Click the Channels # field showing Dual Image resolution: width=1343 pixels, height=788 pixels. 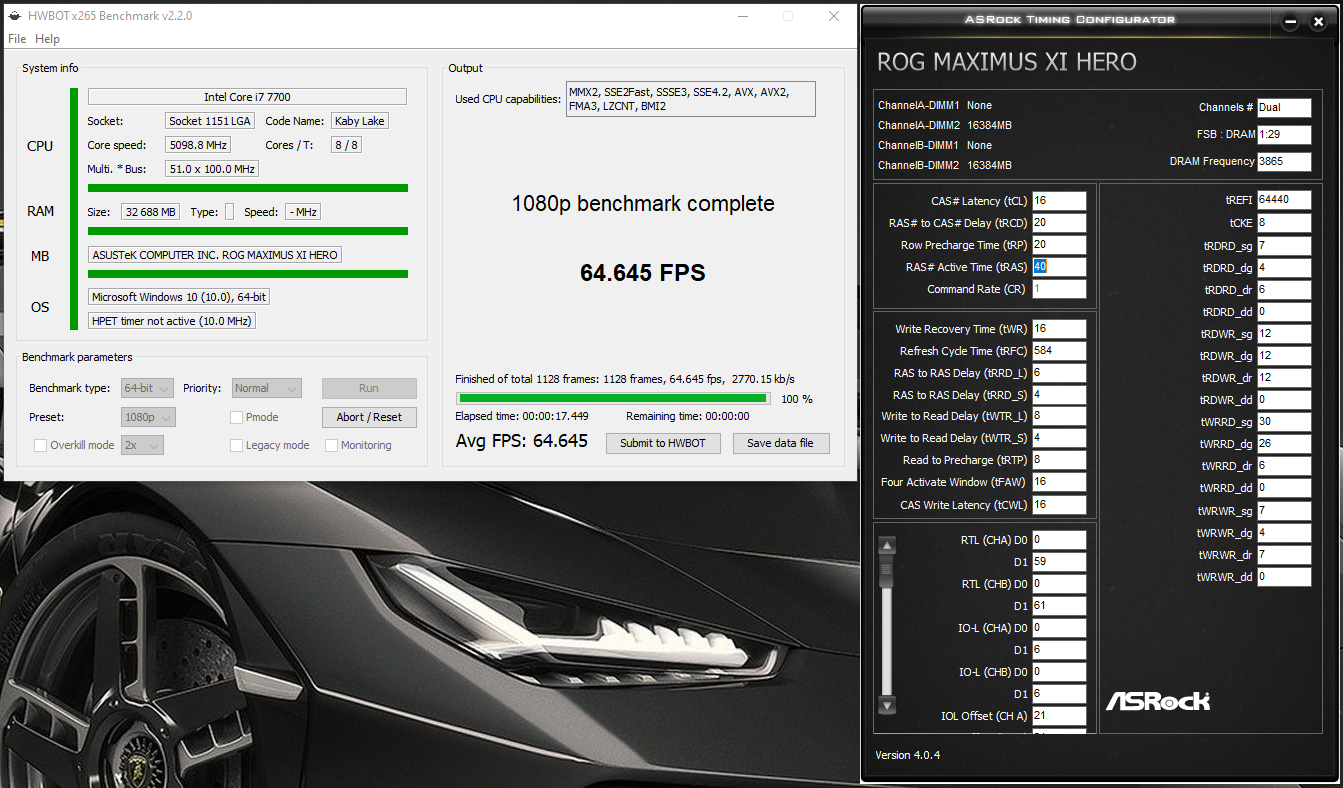coord(1284,108)
